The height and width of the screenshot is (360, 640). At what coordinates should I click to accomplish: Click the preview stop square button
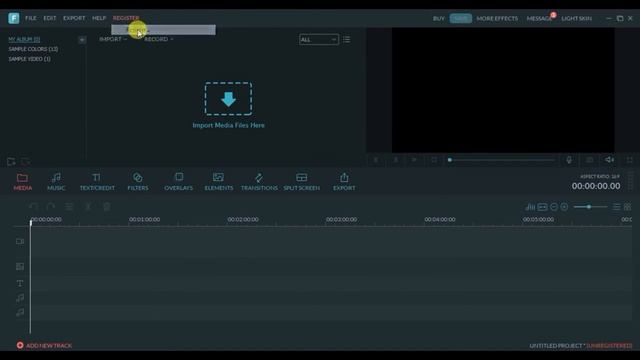pyautogui.click(x=434, y=160)
